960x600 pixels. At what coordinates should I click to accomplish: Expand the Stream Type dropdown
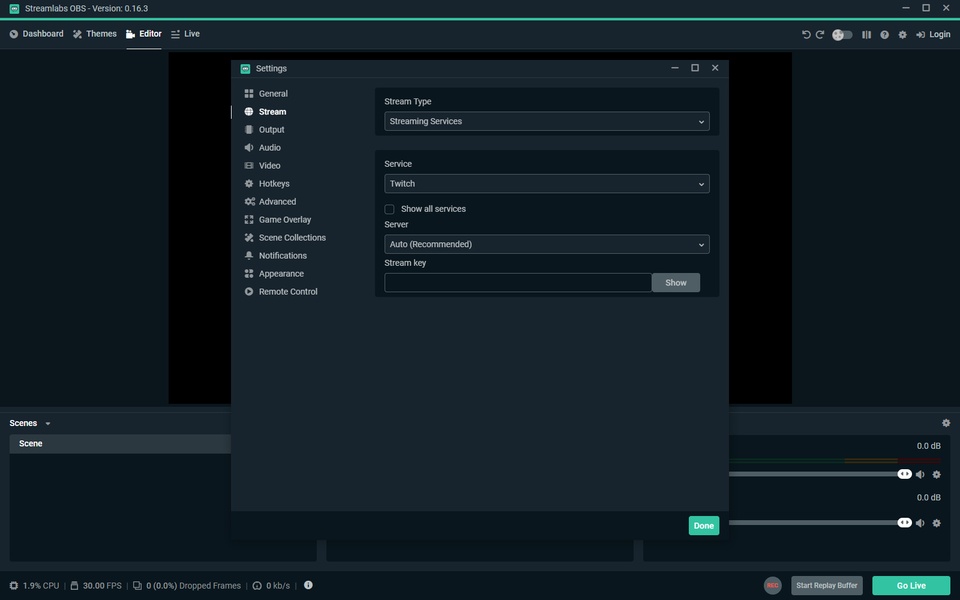tap(547, 121)
